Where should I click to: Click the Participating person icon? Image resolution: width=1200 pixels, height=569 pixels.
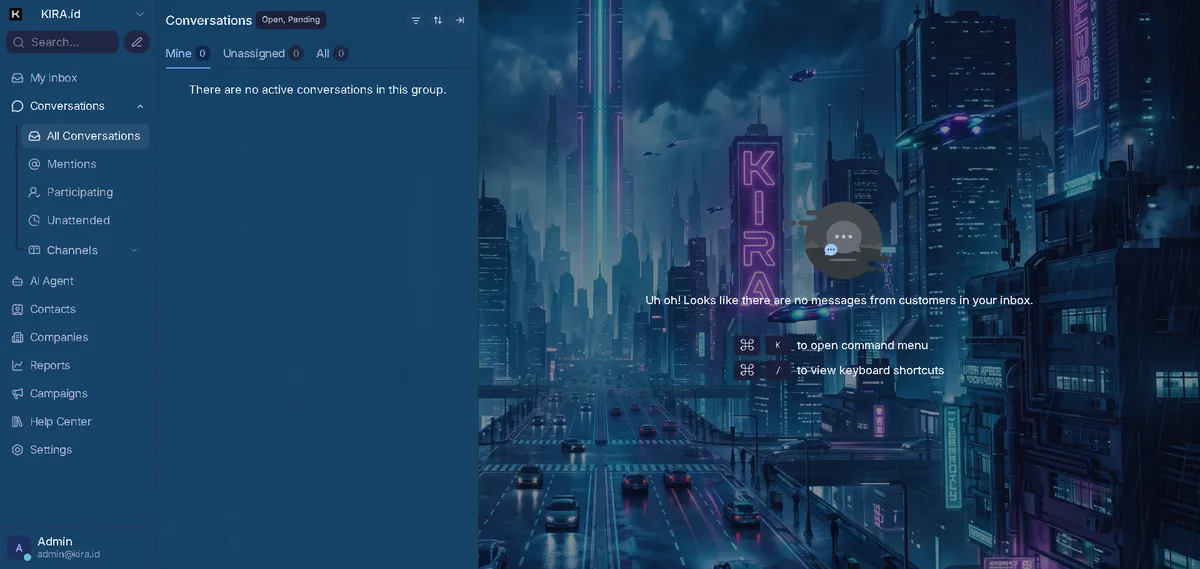[x=34, y=192]
